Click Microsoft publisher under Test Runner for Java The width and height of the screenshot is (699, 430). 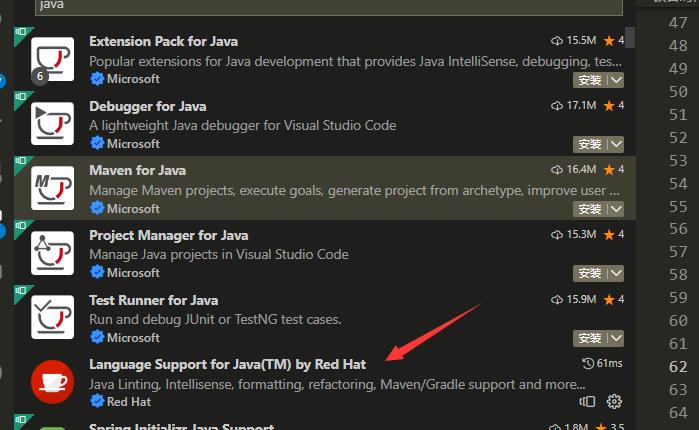pyautogui.click(x=133, y=338)
